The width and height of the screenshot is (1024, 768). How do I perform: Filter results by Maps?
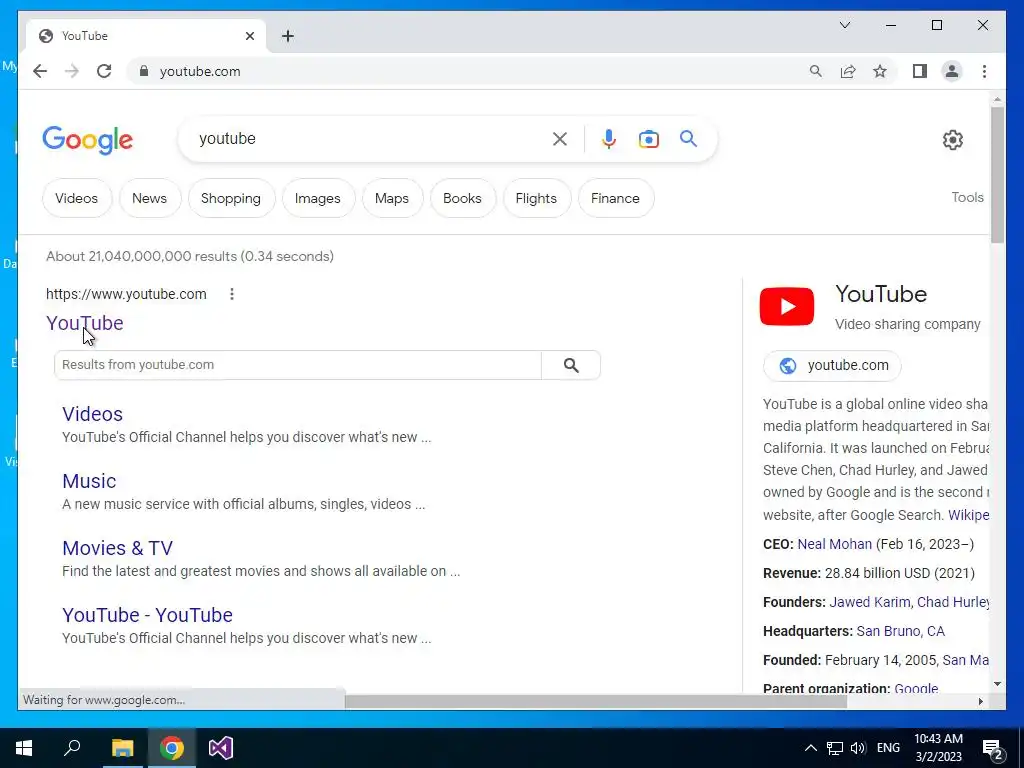(x=392, y=199)
